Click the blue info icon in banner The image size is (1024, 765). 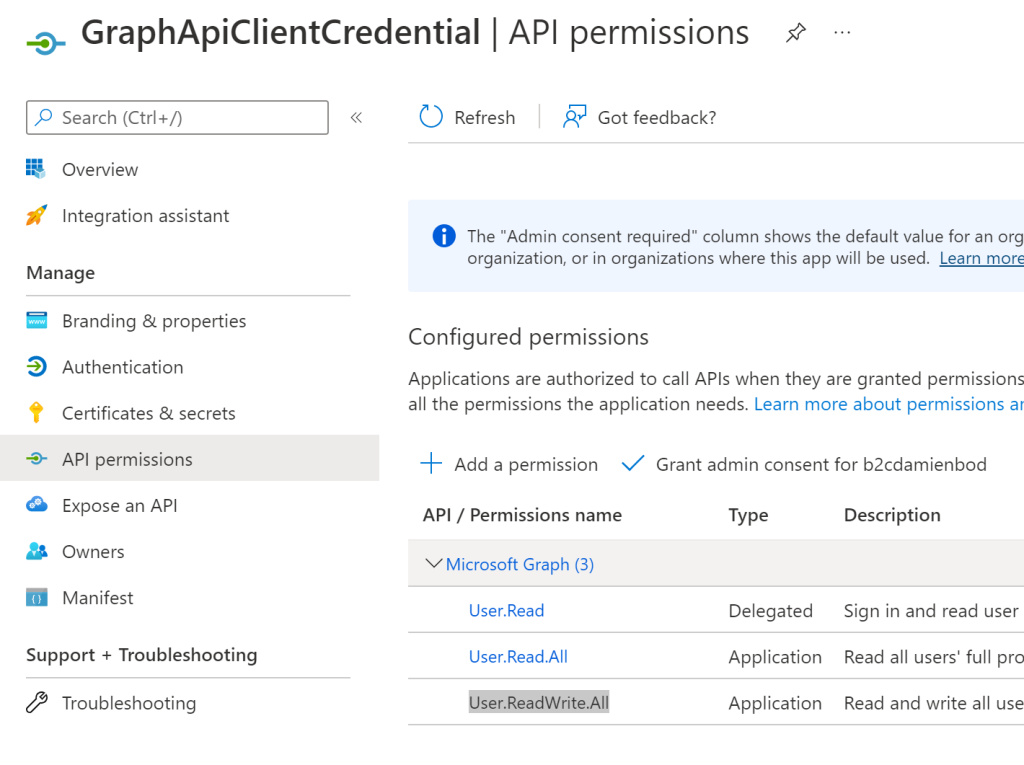444,236
